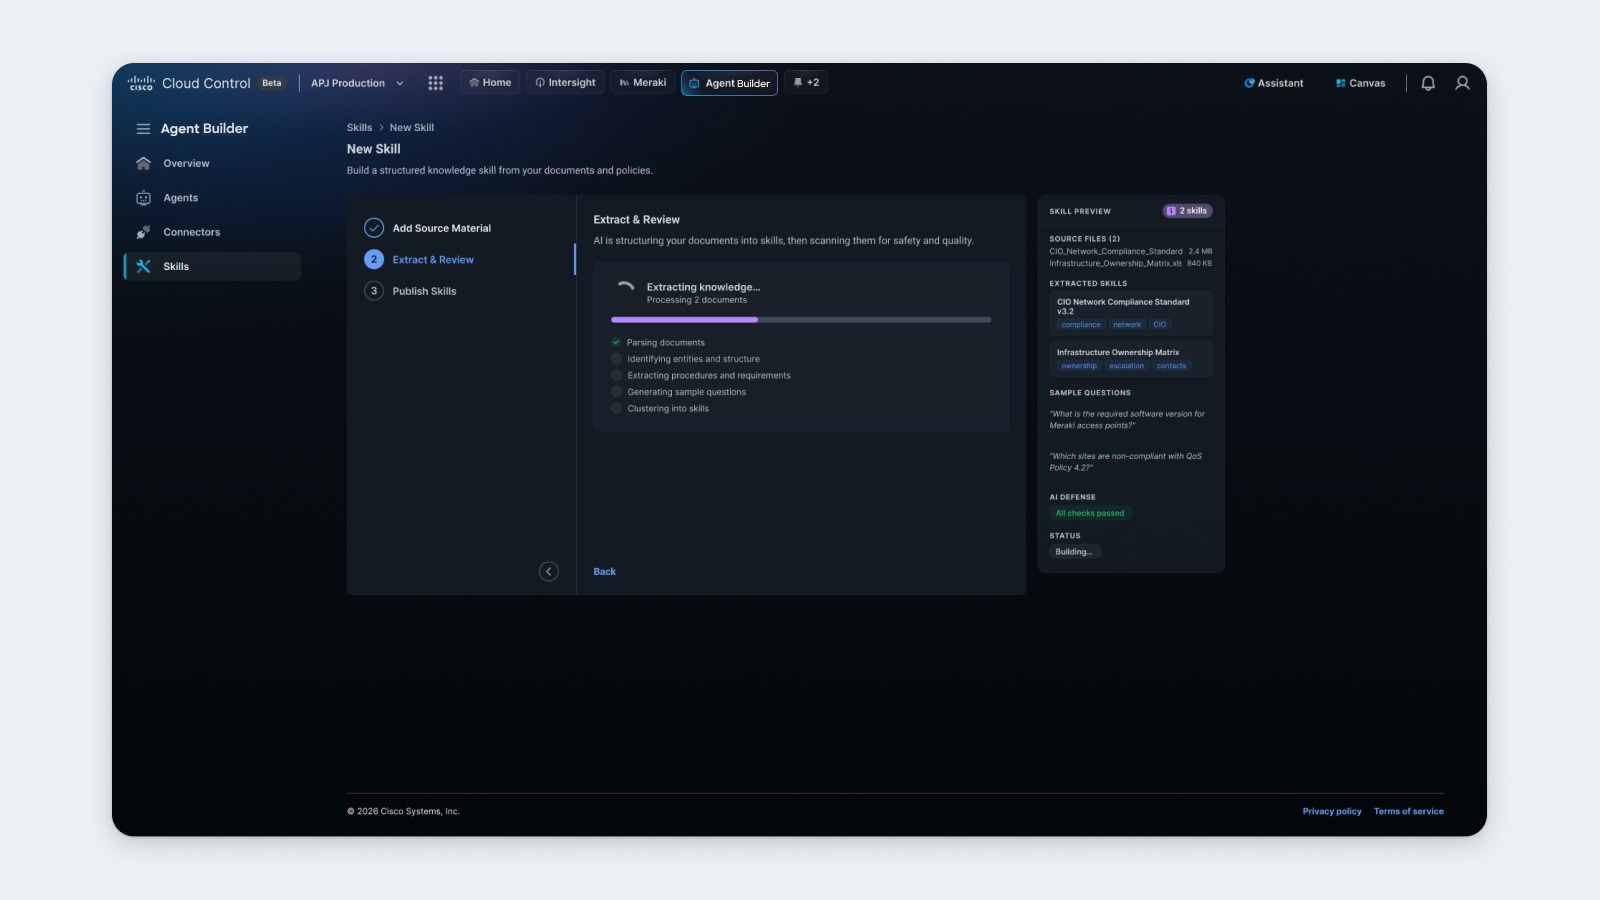
Task: Click the step 3 circle icon
Action: pos(374,291)
